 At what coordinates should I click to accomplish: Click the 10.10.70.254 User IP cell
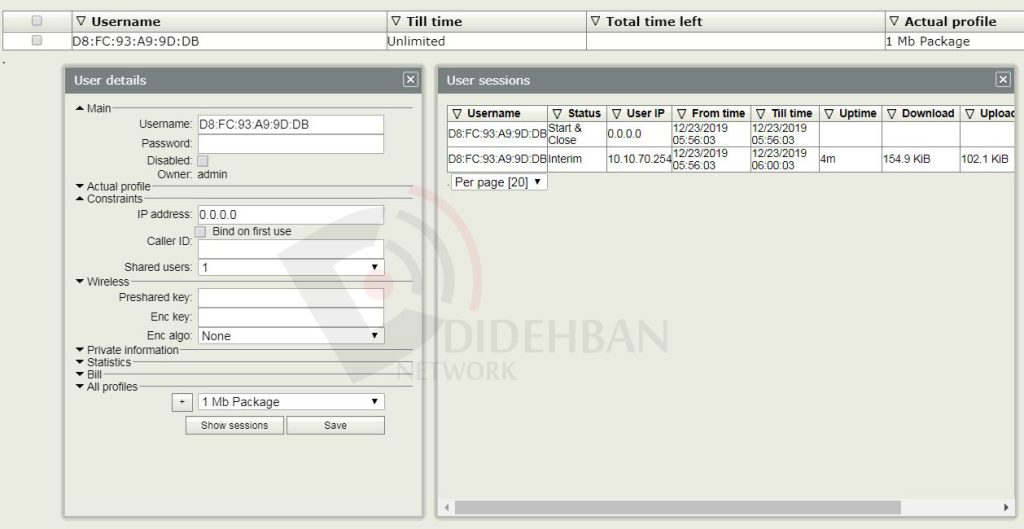(x=639, y=159)
